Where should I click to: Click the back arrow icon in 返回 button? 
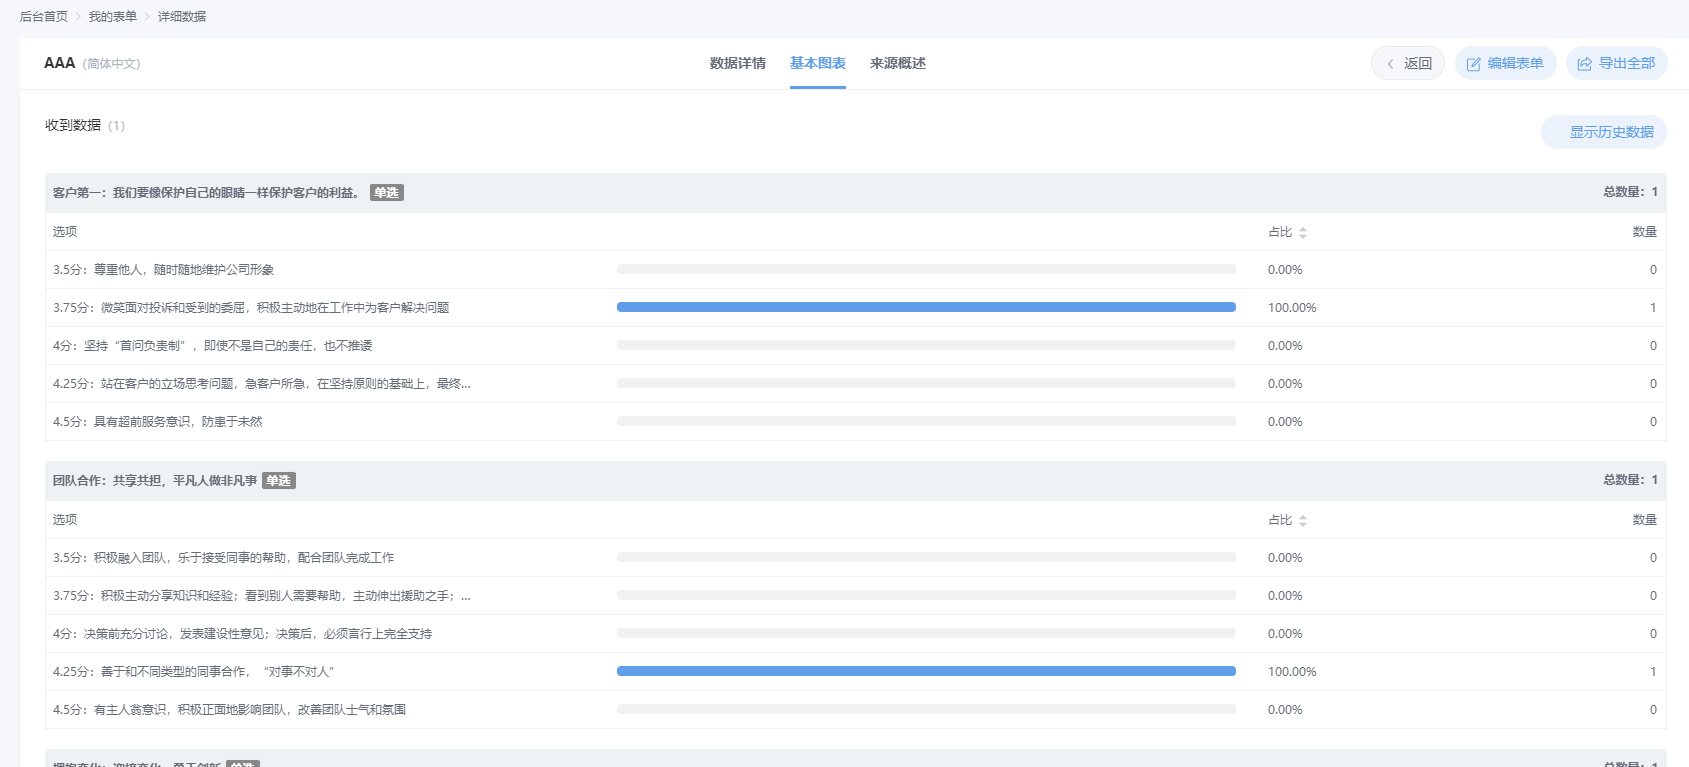1390,64
